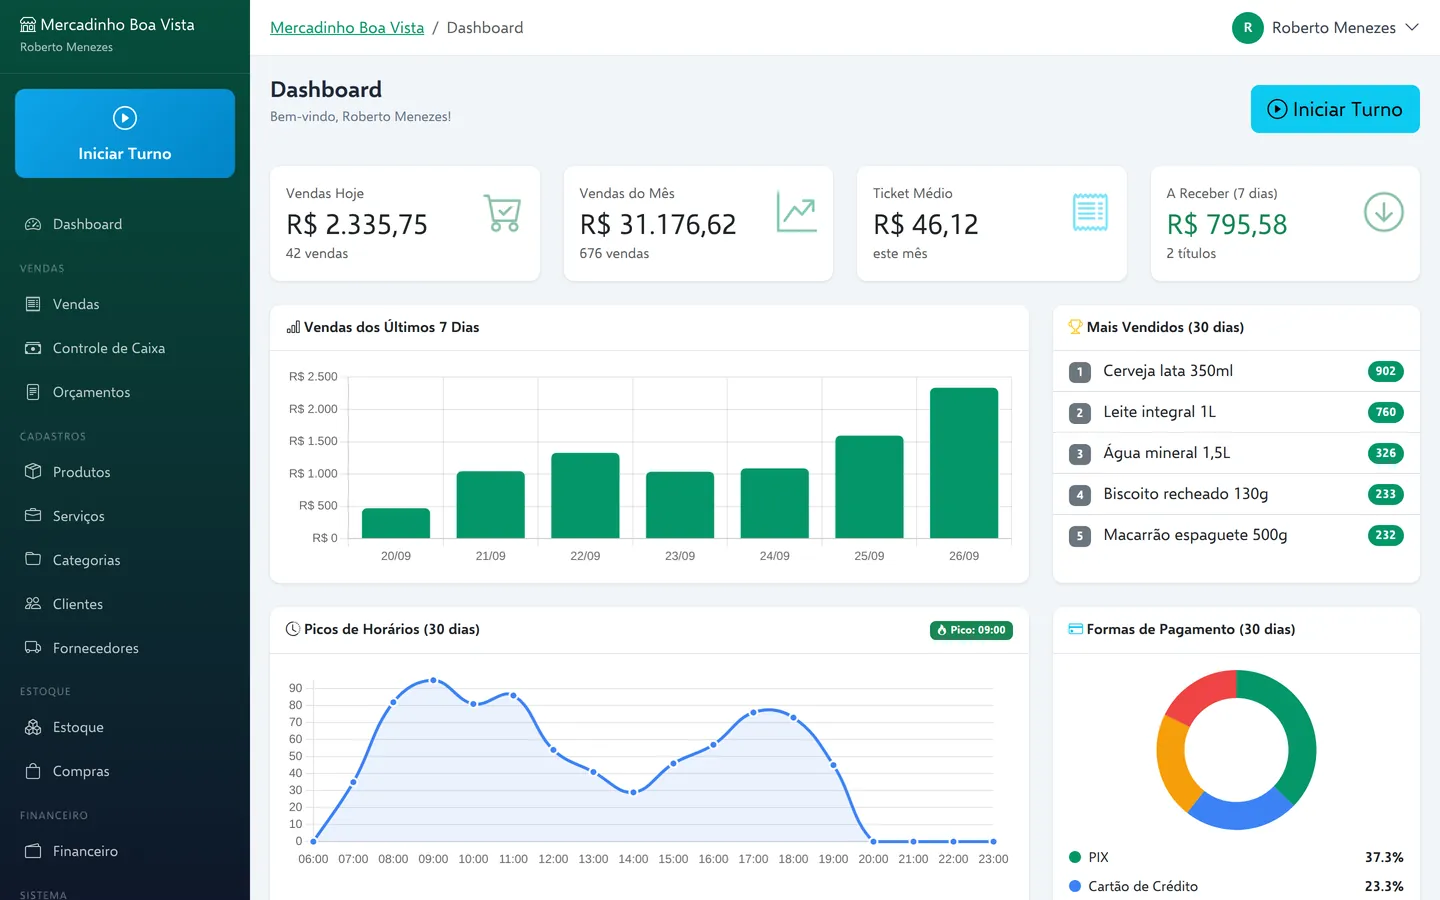Image resolution: width=1440 pixels, height=900 pixels.
Task: Select Estoque in the sidebar
Action: tap(125, 727)
